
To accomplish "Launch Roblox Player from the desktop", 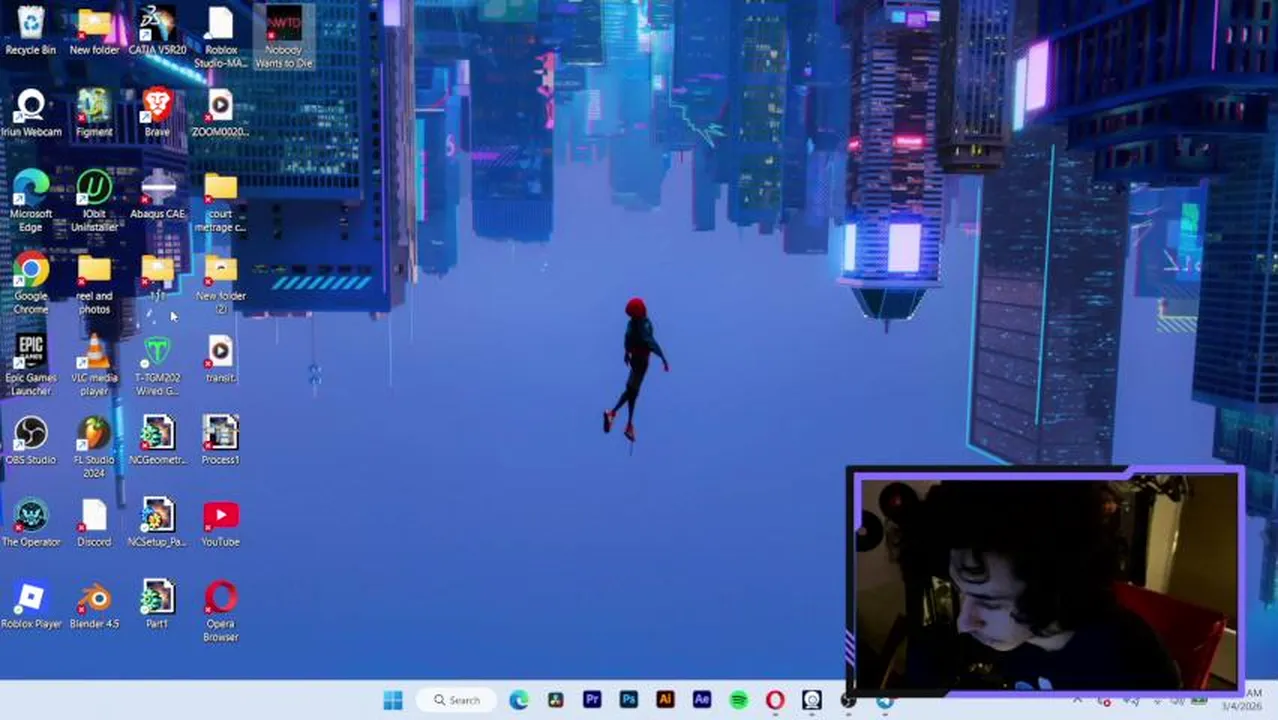I will click(x=31, y=605).
